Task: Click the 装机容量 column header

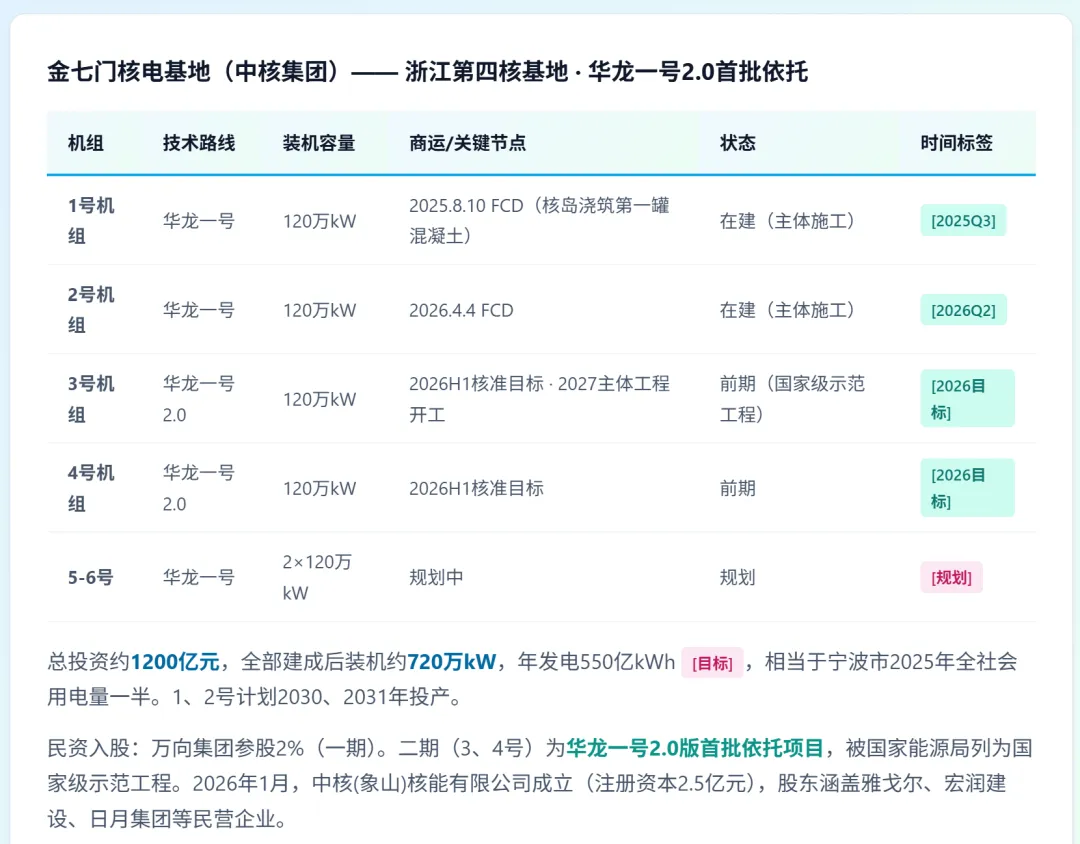Action: coord(319,143)
